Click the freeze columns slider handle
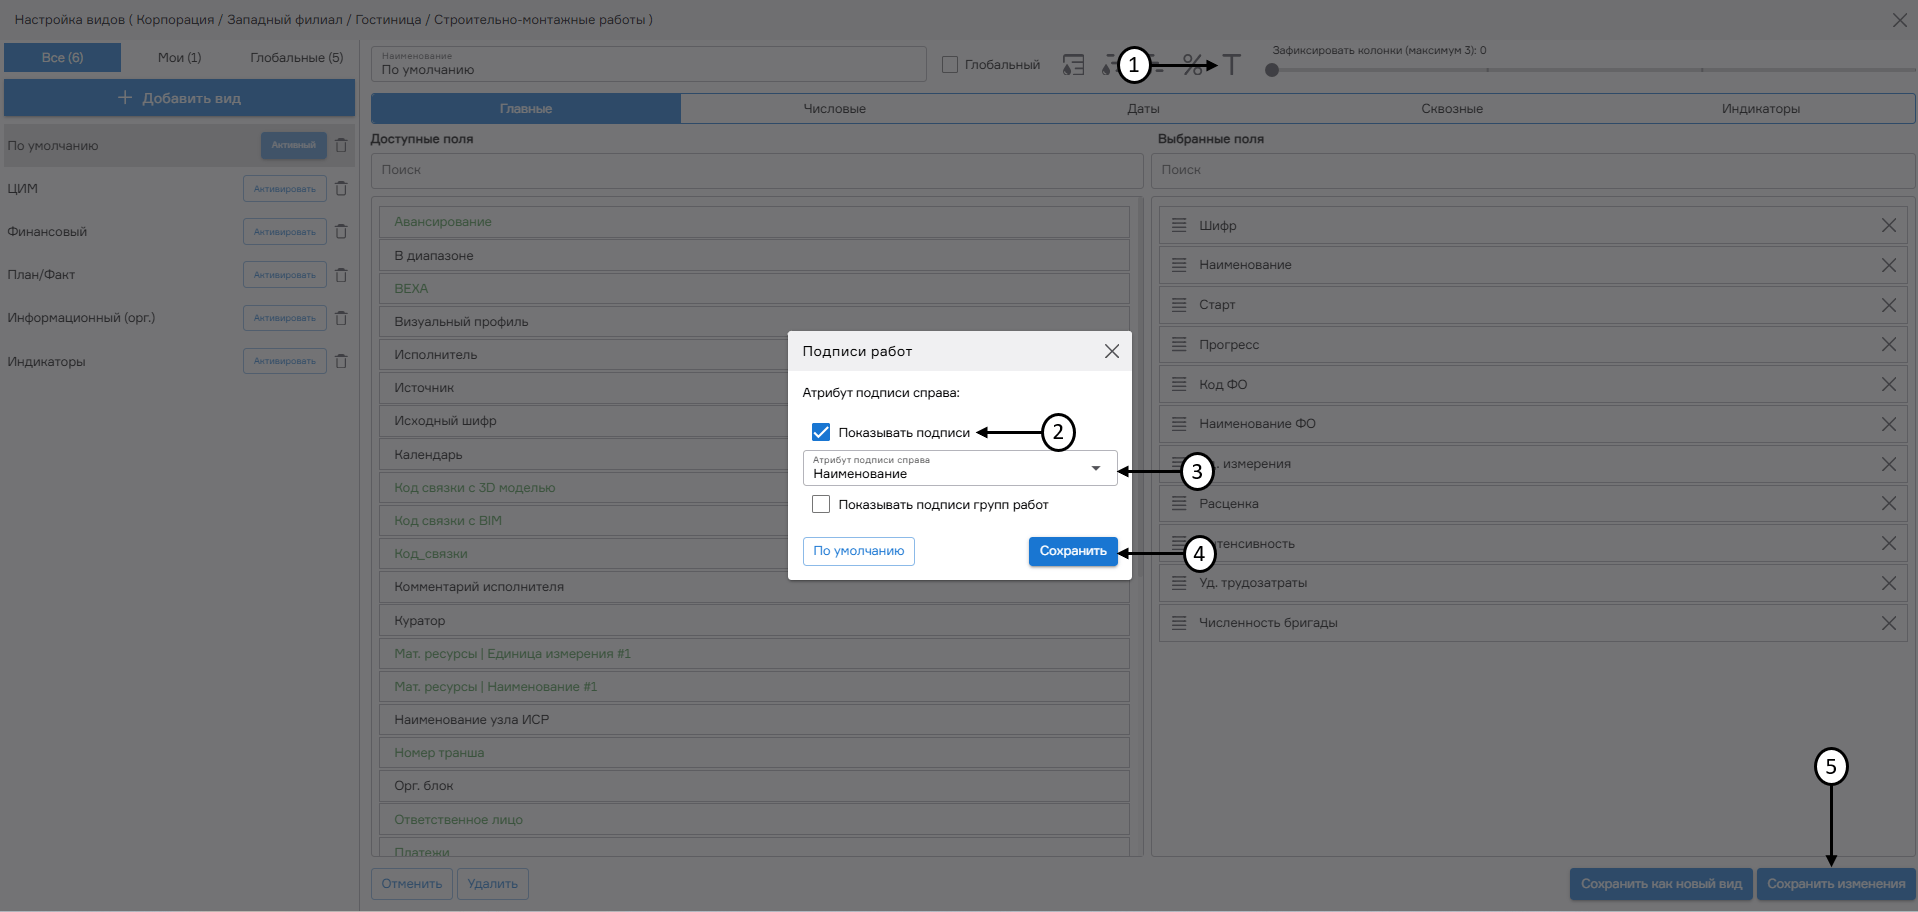Screen dimensions: 1918x912 (x=1272, y=70)
